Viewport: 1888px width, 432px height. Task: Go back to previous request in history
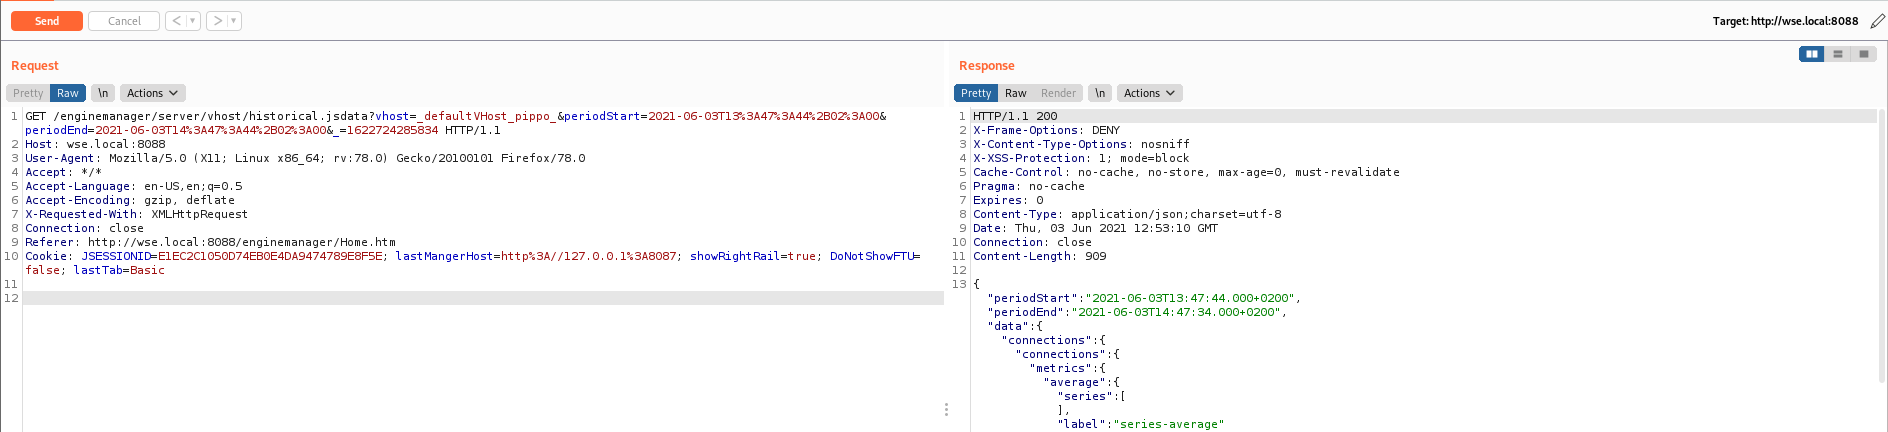(x=176, y=21)
